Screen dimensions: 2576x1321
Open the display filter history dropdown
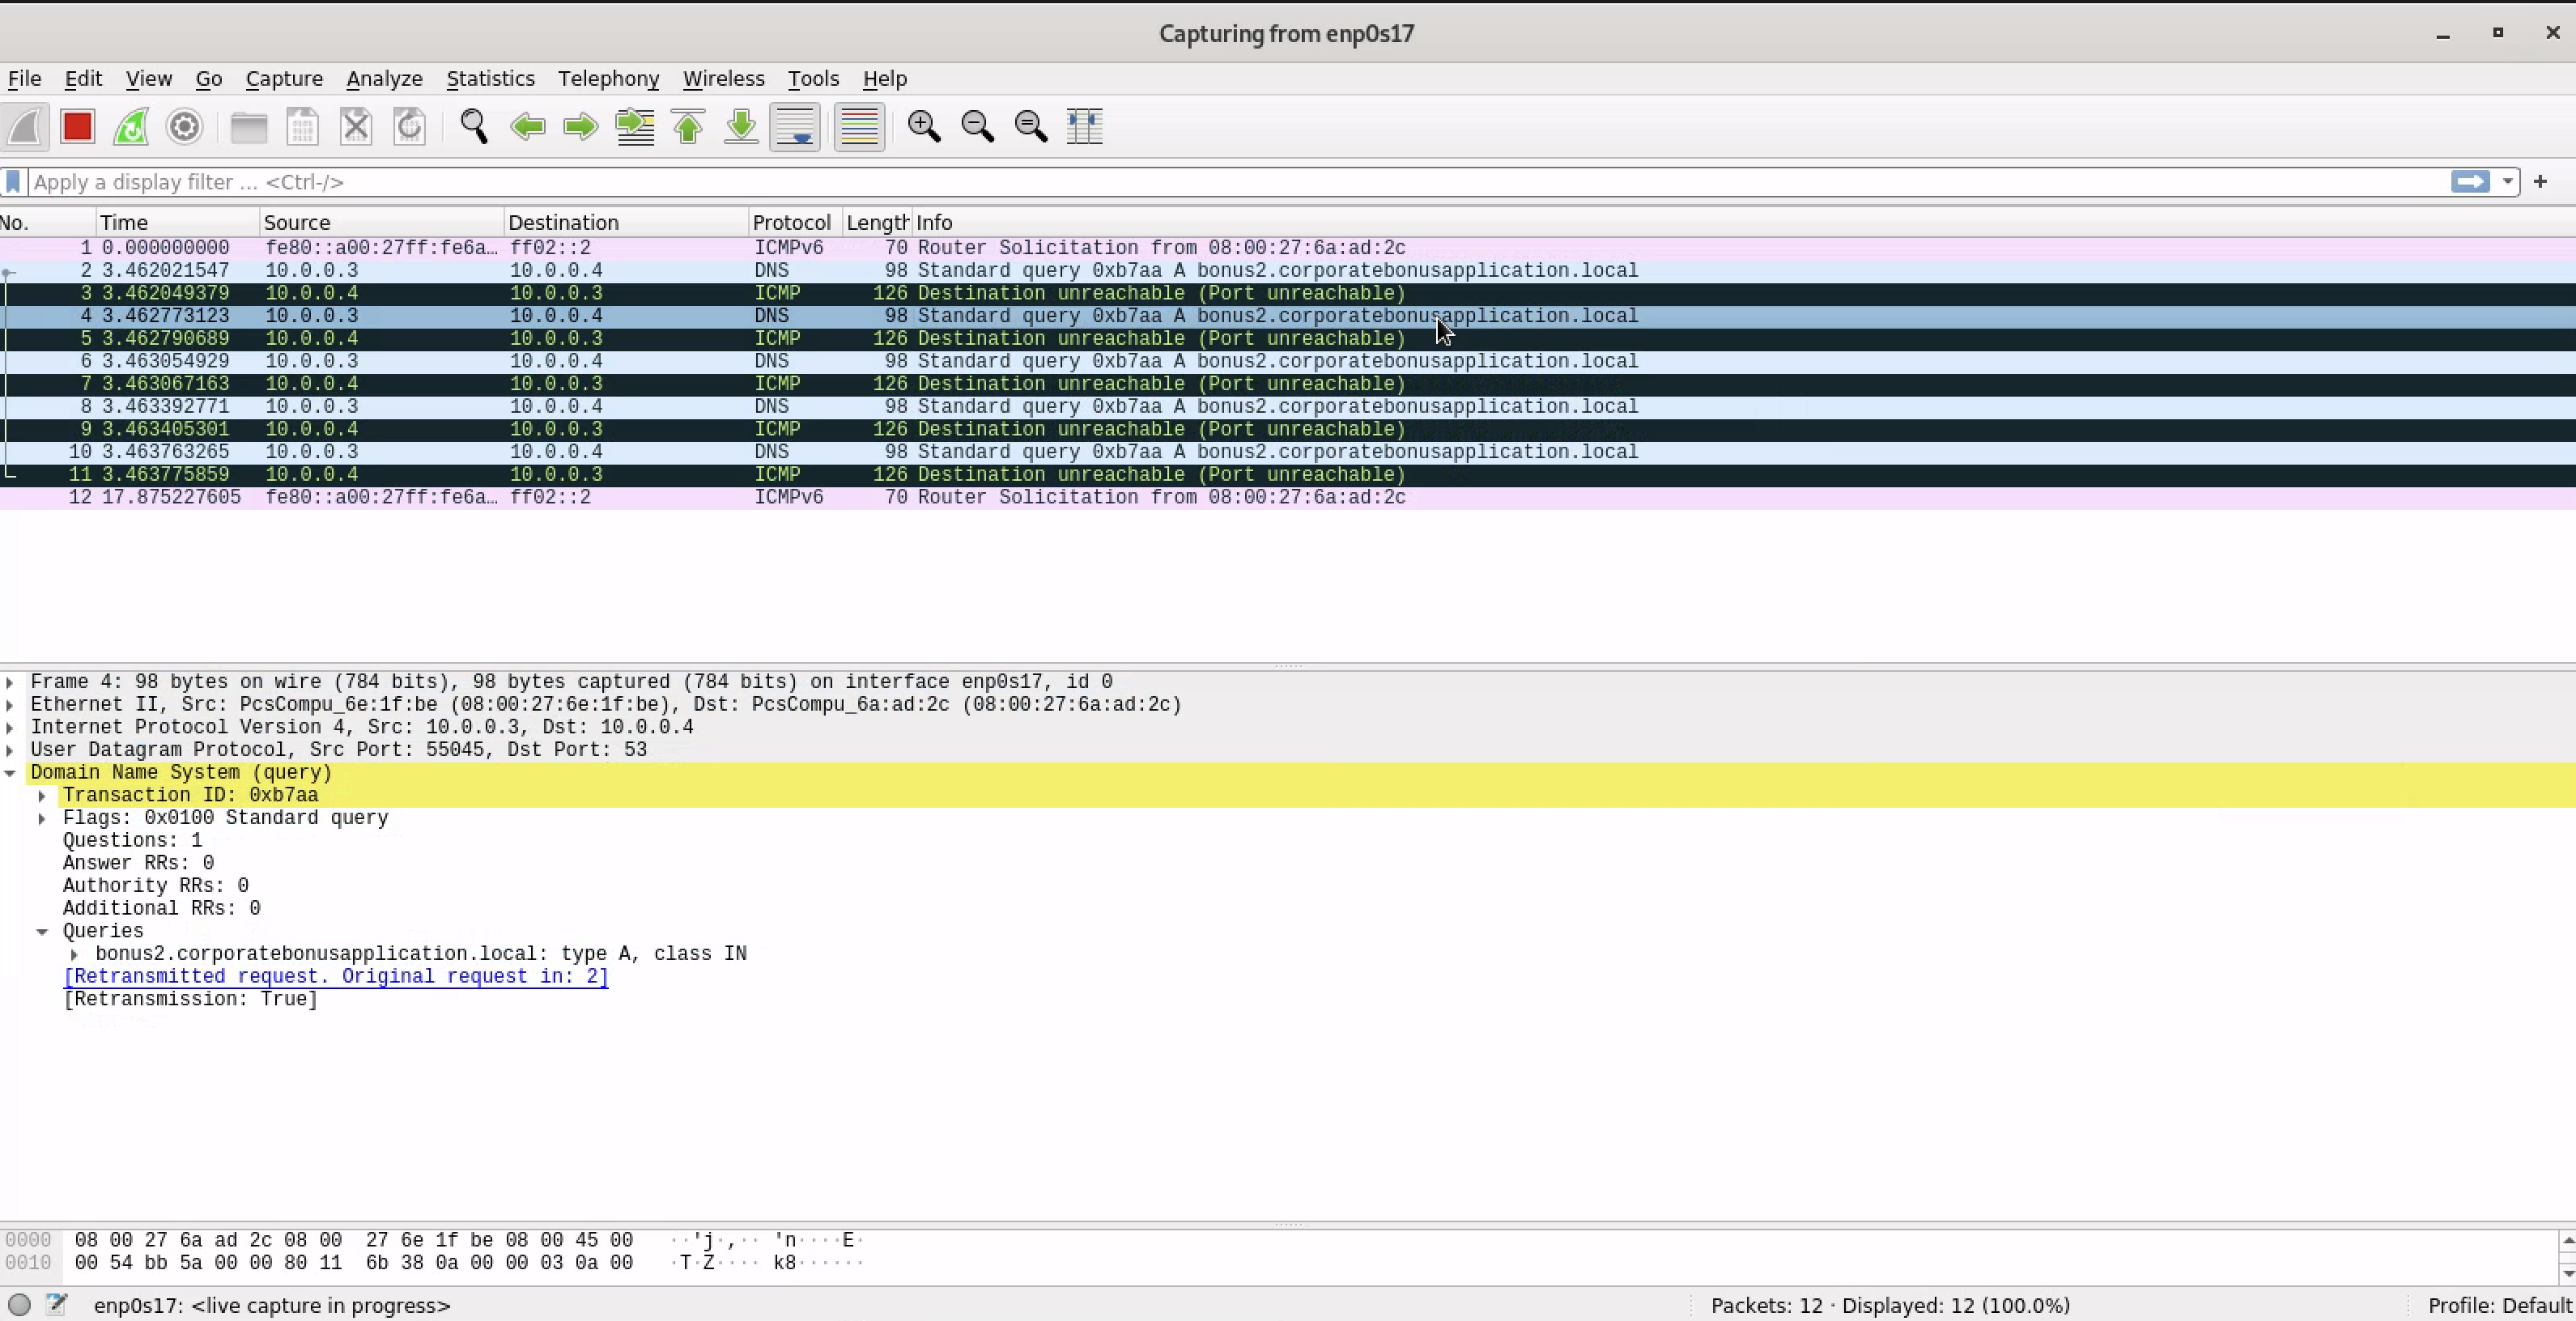[x=2507, y=182]
